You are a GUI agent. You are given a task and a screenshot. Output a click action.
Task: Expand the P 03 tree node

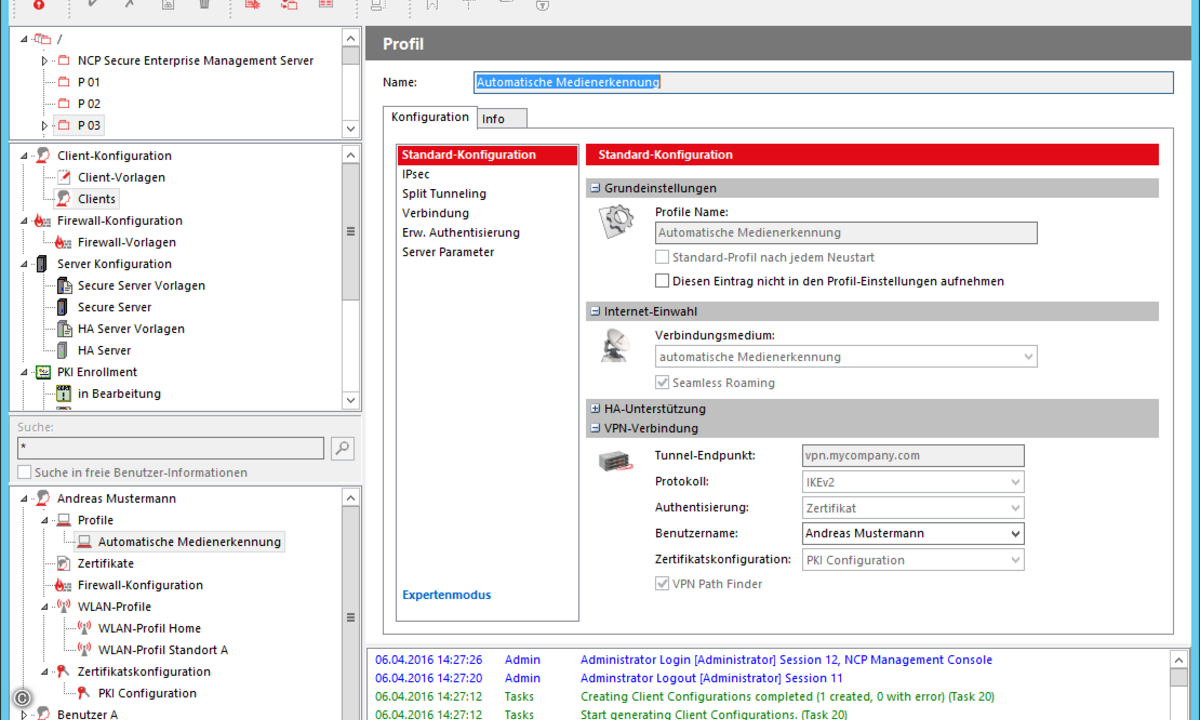pyautogui.click(x=44, y=126)
